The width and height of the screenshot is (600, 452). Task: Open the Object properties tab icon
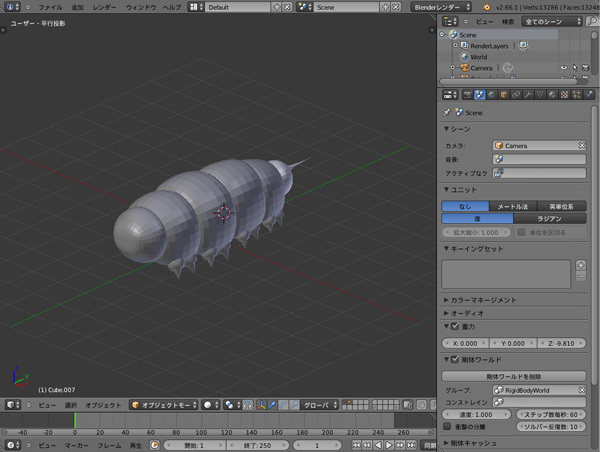click(504, 94)
